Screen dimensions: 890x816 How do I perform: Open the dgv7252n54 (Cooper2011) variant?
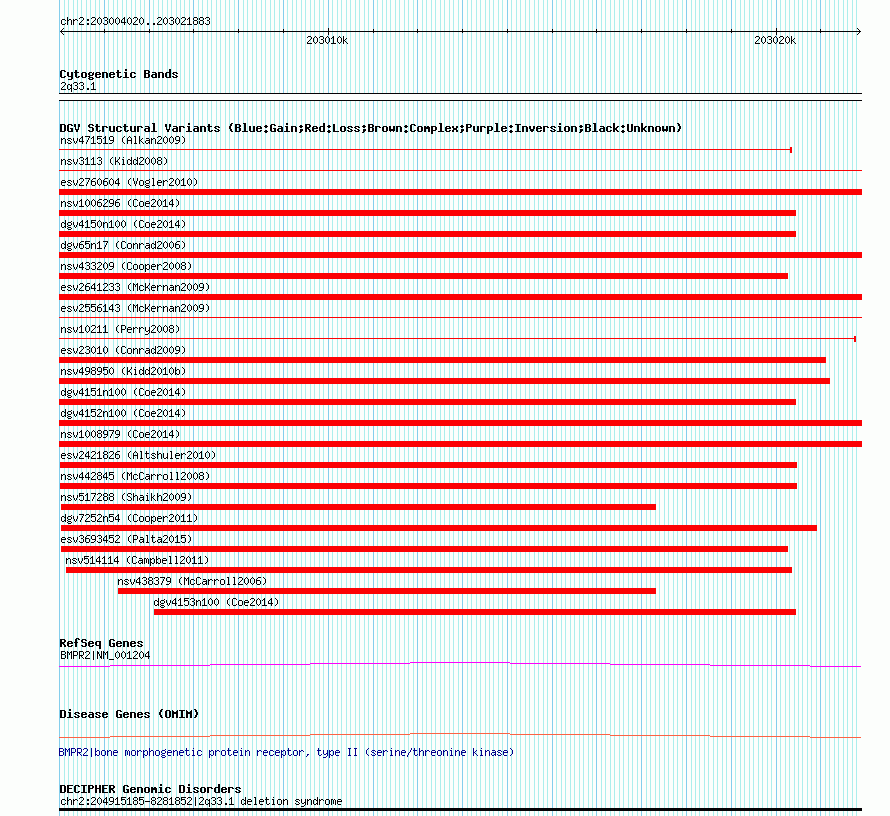click(x=129, y=518)
